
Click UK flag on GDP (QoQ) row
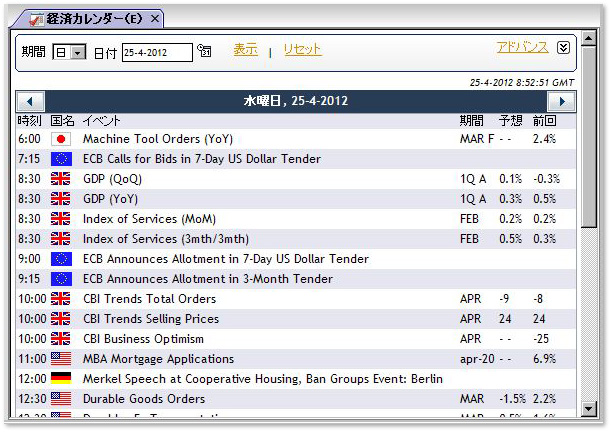61,179
